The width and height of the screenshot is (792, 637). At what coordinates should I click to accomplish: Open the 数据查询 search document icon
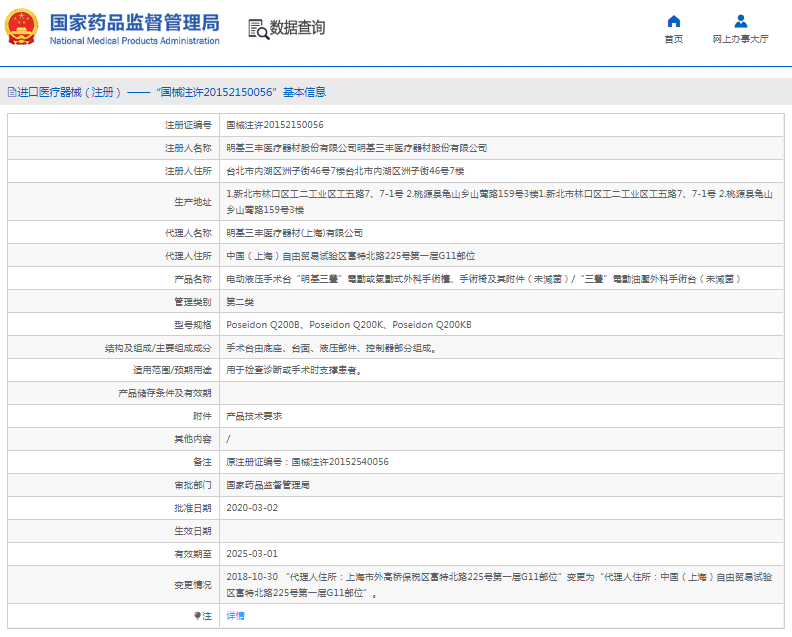258,29
